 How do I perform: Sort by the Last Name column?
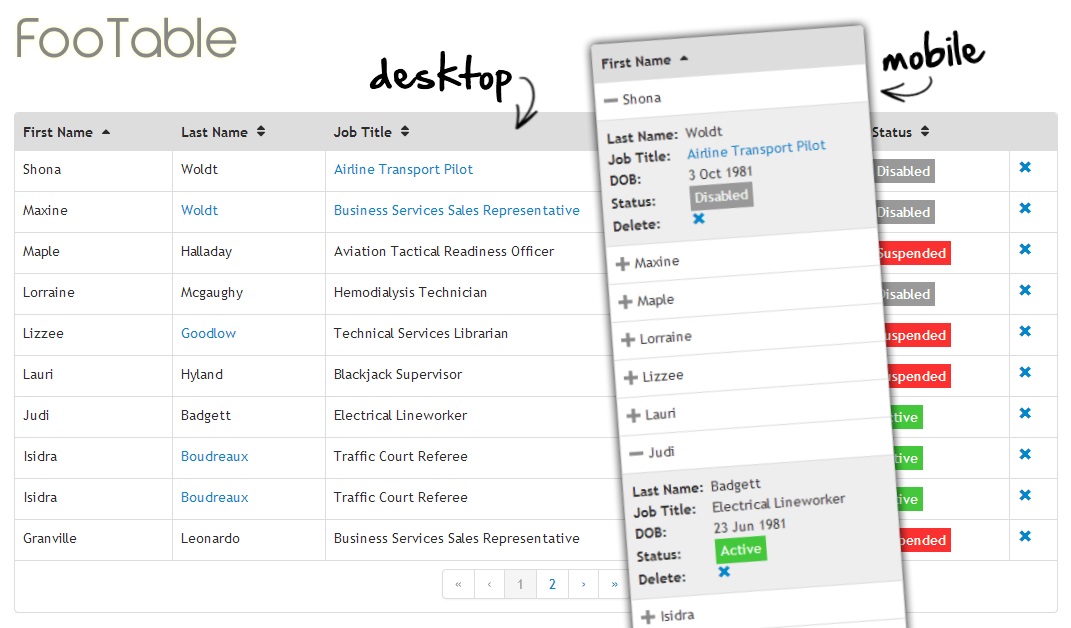tap(222, 132)
